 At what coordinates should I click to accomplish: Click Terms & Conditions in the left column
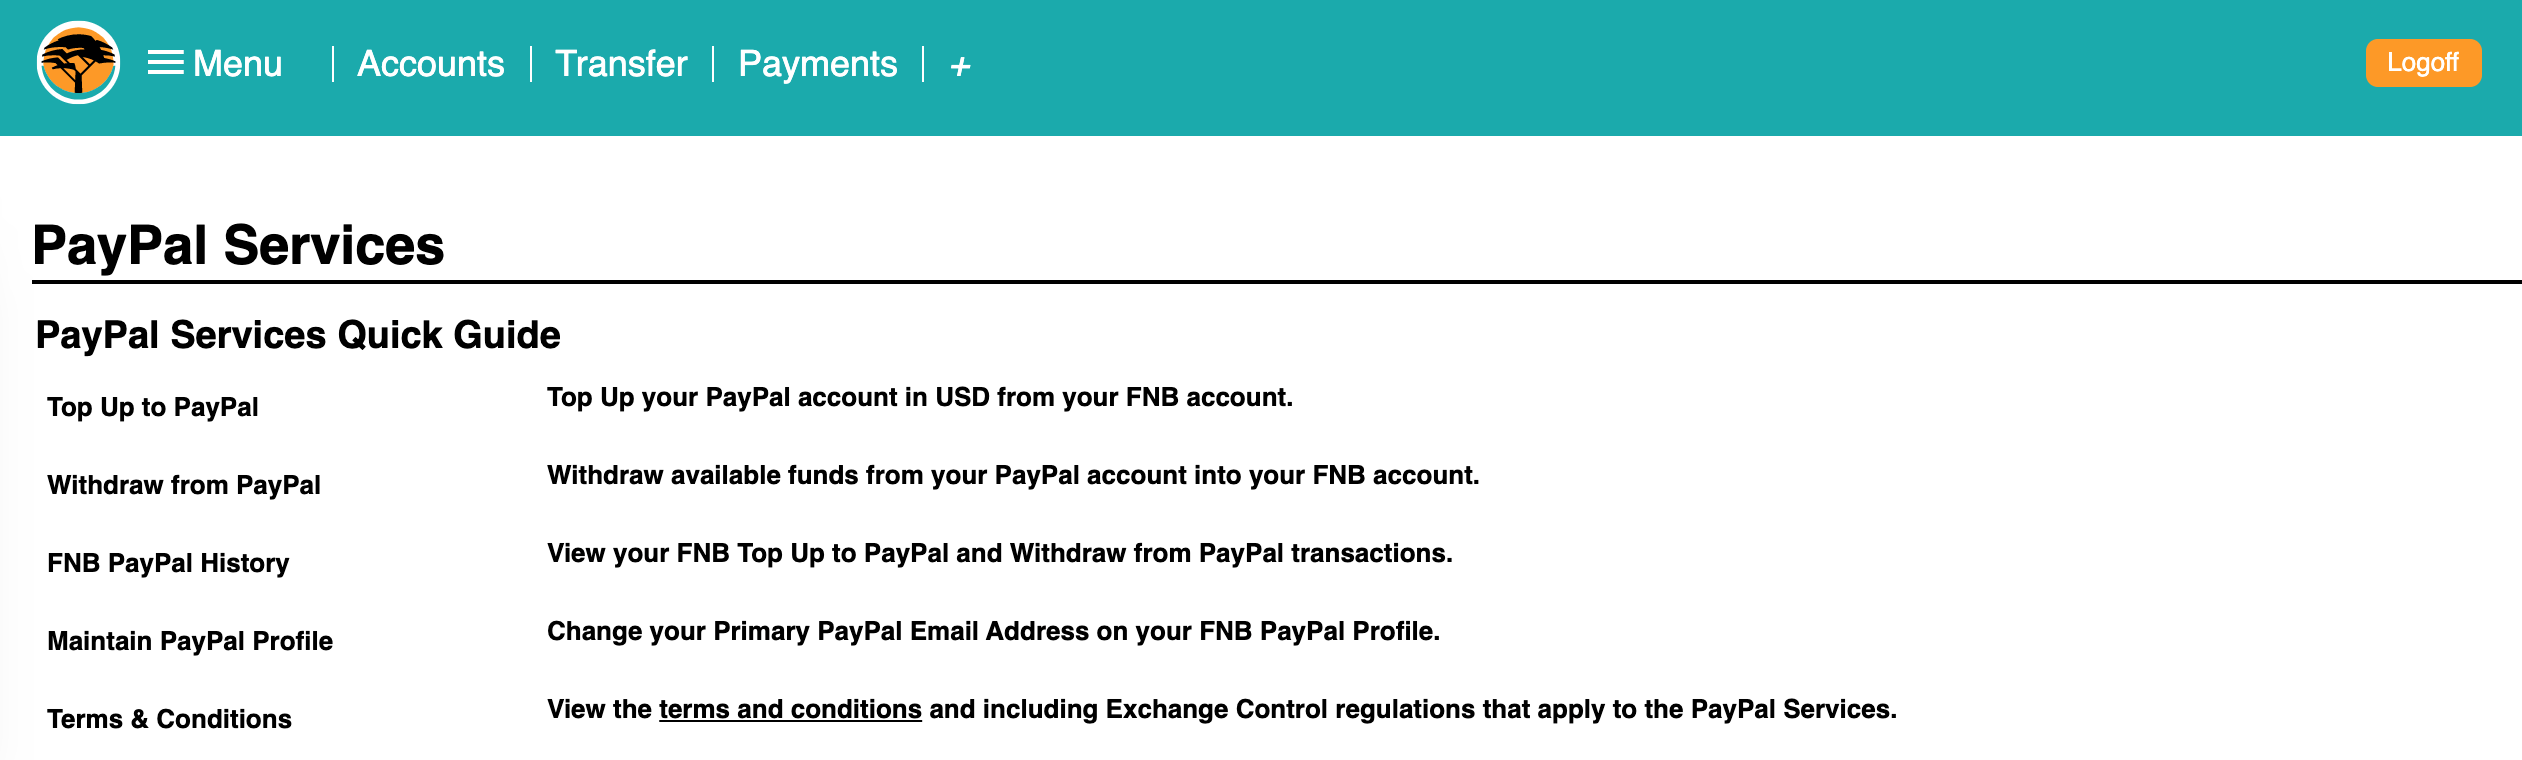point(169,719)
